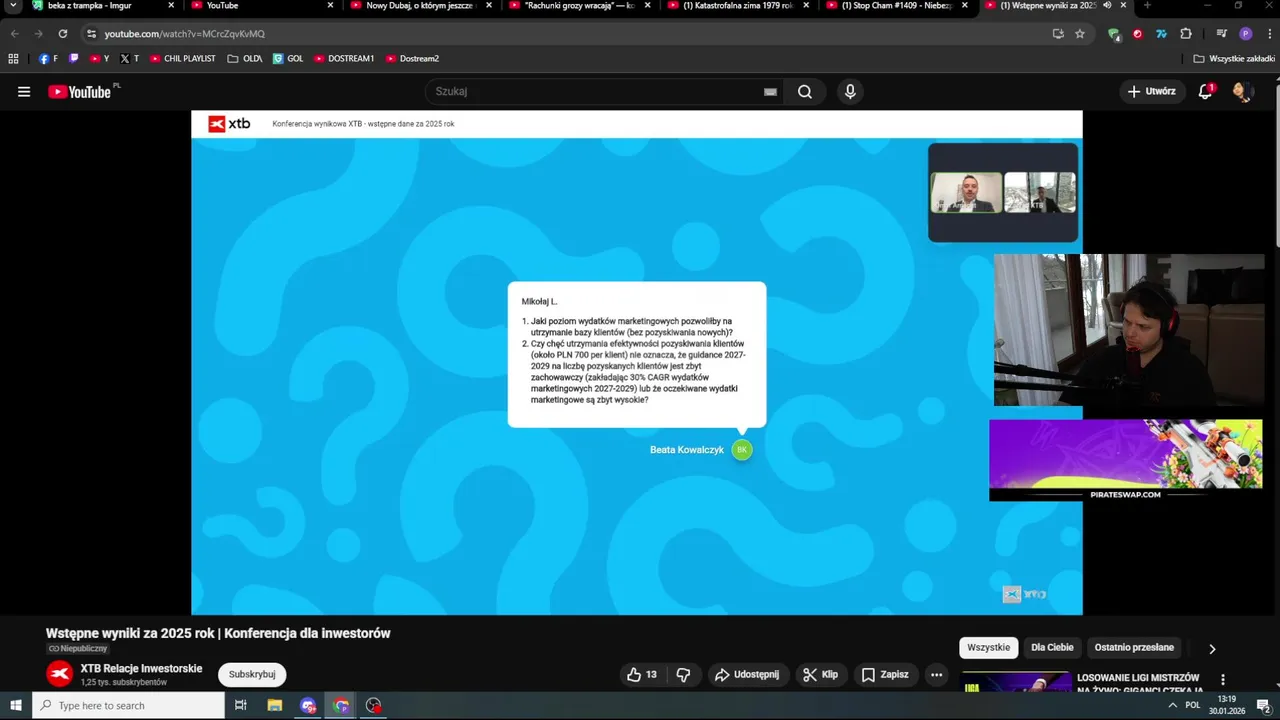This screenshot has width=1280, height=720.
Task: Switch to the Stop Cham #1409 tab
Action: click(895, 6)
